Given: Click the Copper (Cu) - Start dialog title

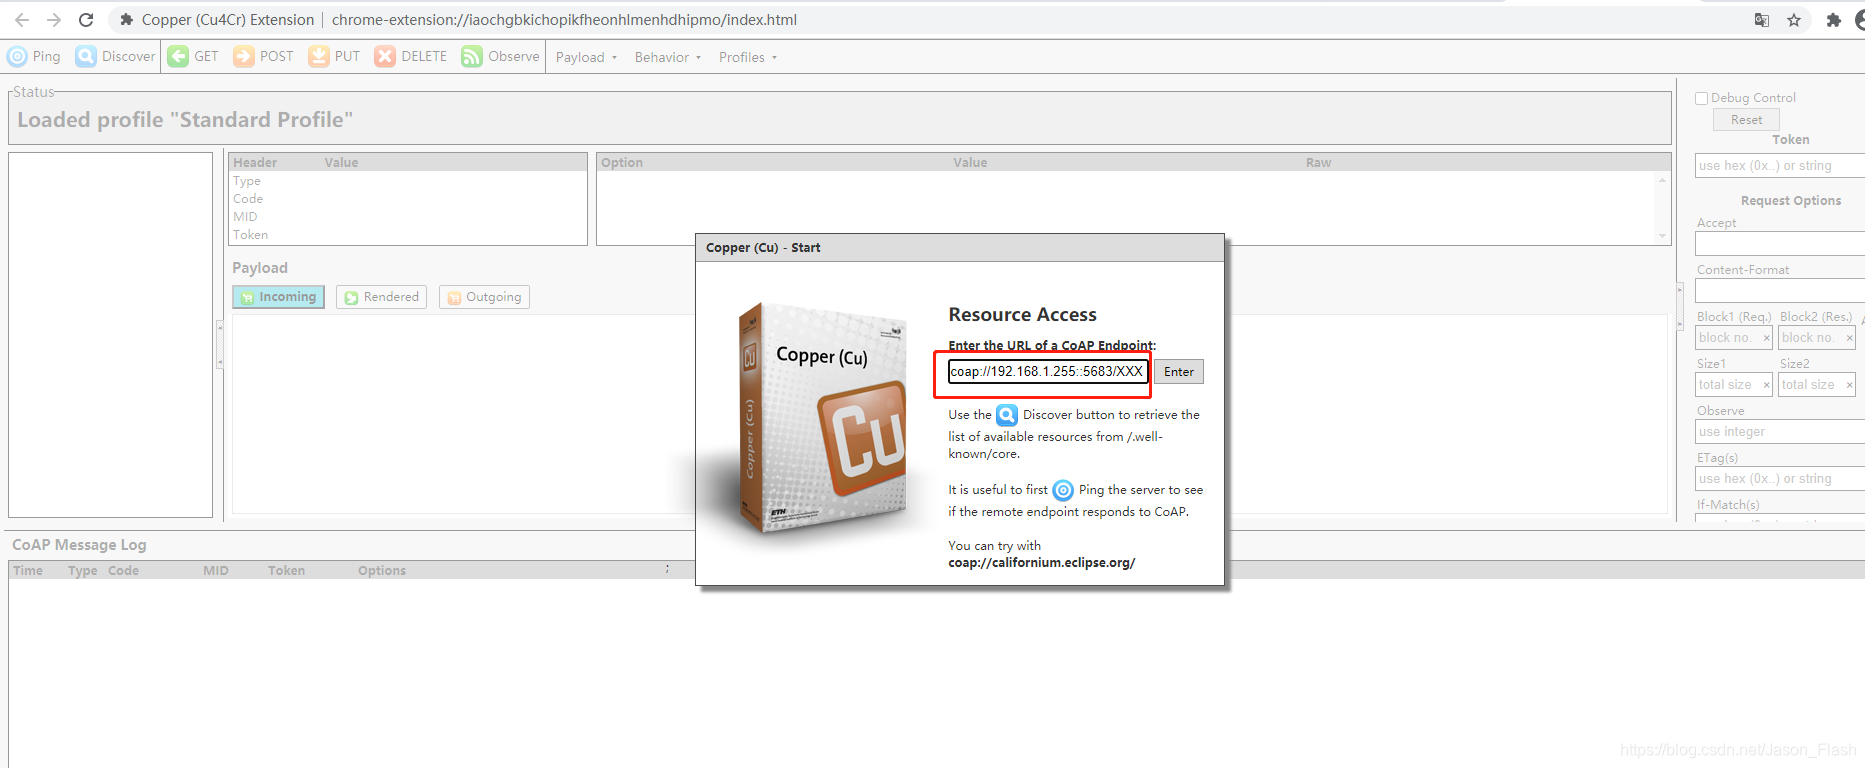Looking at the screenshot, I should [x=763, y=248].
